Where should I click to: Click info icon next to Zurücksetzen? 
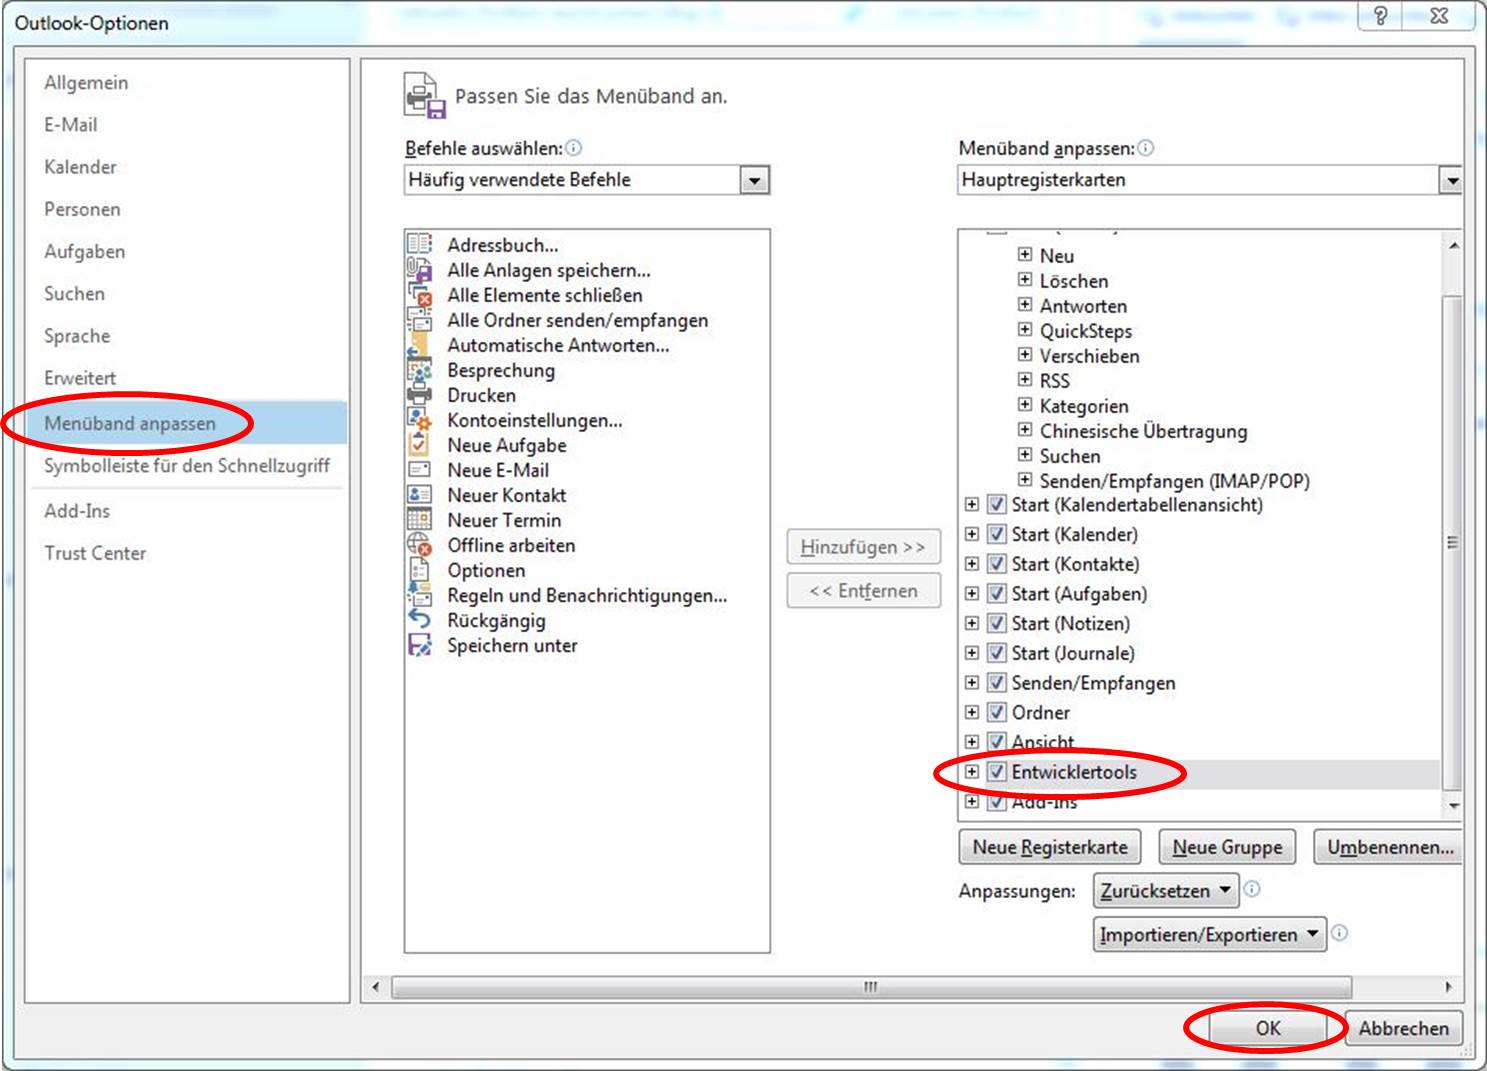[1252, 889]
